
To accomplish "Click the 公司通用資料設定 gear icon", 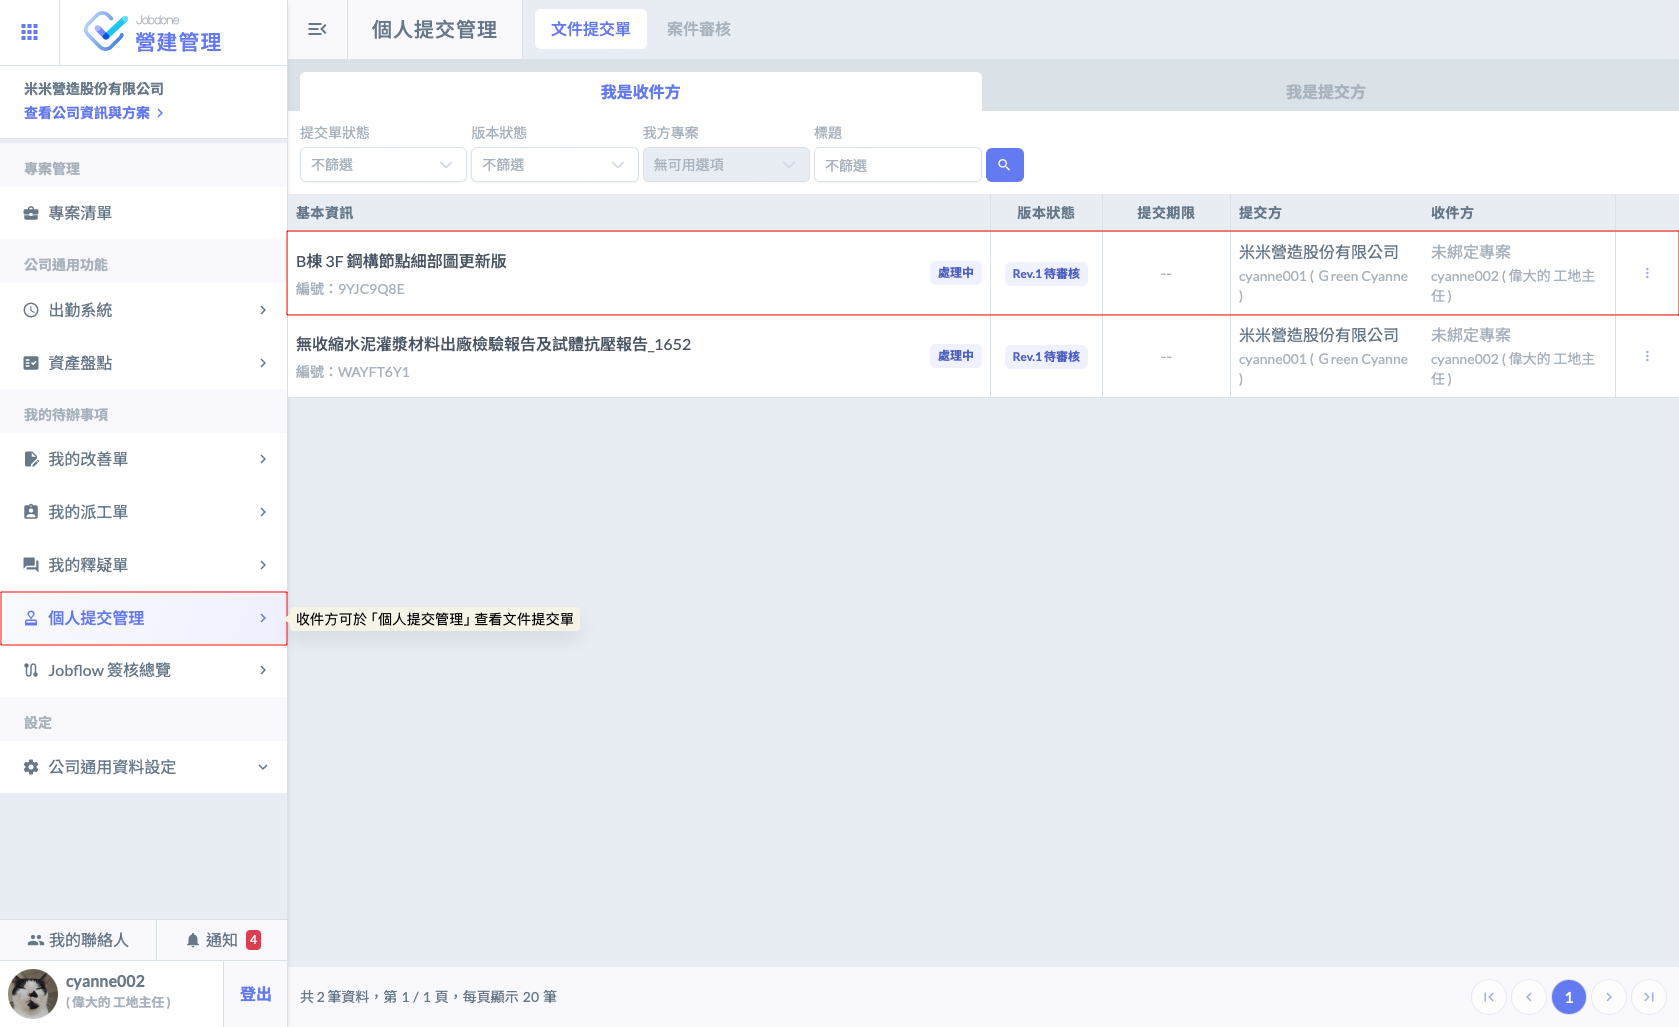I will (x=31, y=767).
